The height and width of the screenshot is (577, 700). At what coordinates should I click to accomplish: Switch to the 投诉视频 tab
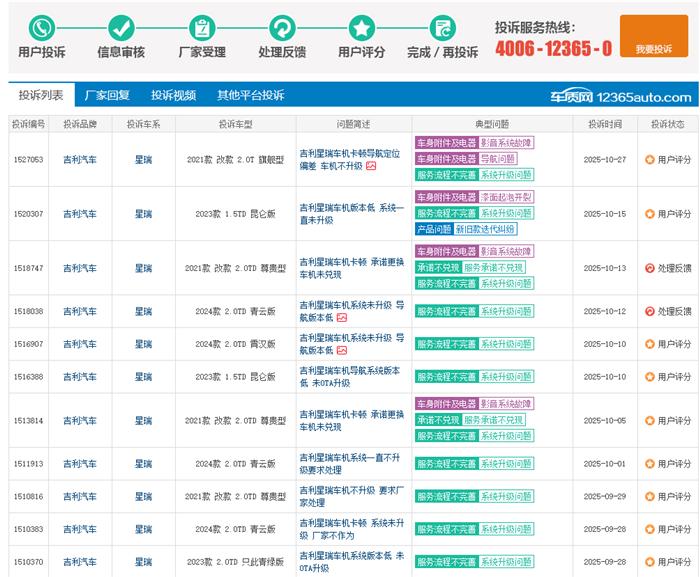click(x=173, y=96)
